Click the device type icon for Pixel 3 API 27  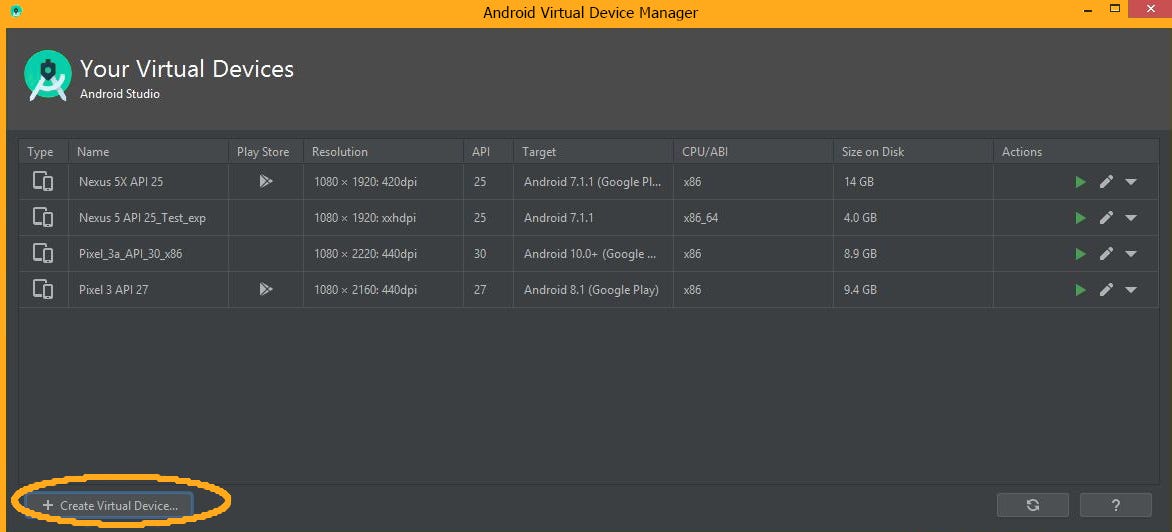[43, 289]
